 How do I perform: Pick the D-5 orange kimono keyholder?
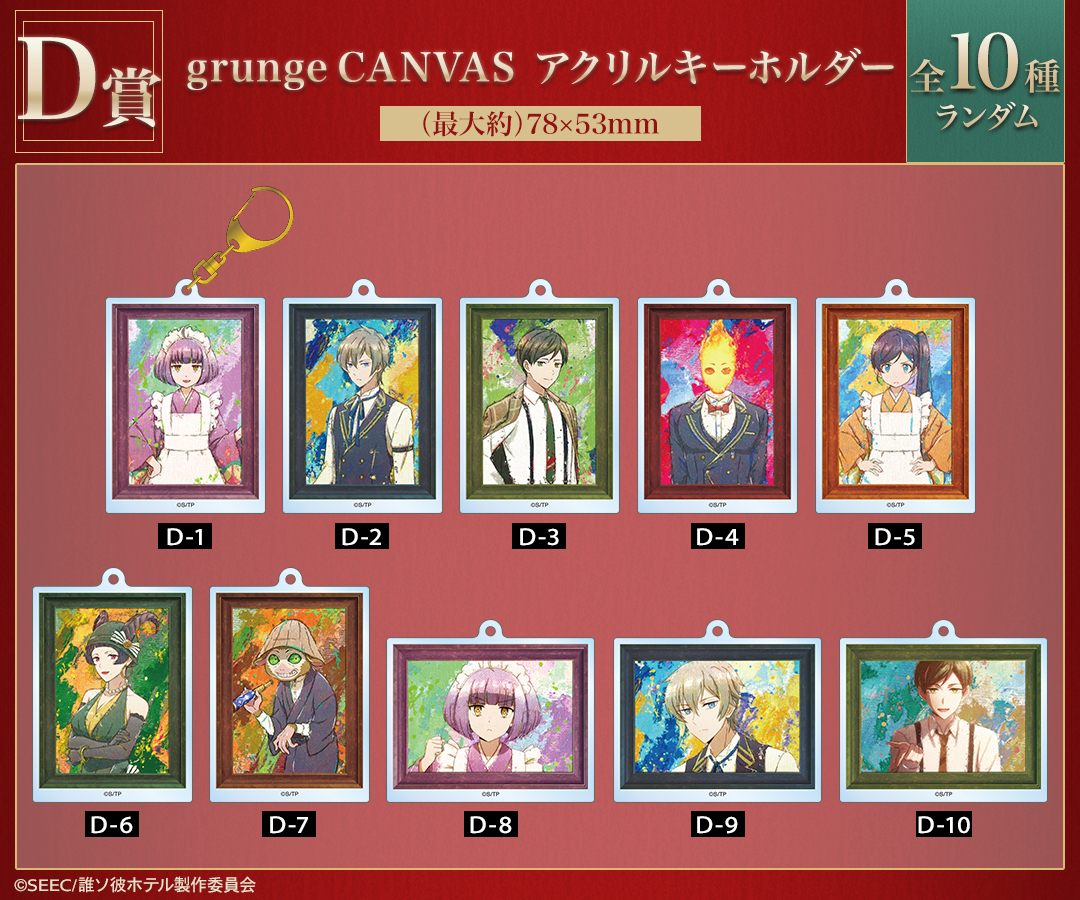895,405
